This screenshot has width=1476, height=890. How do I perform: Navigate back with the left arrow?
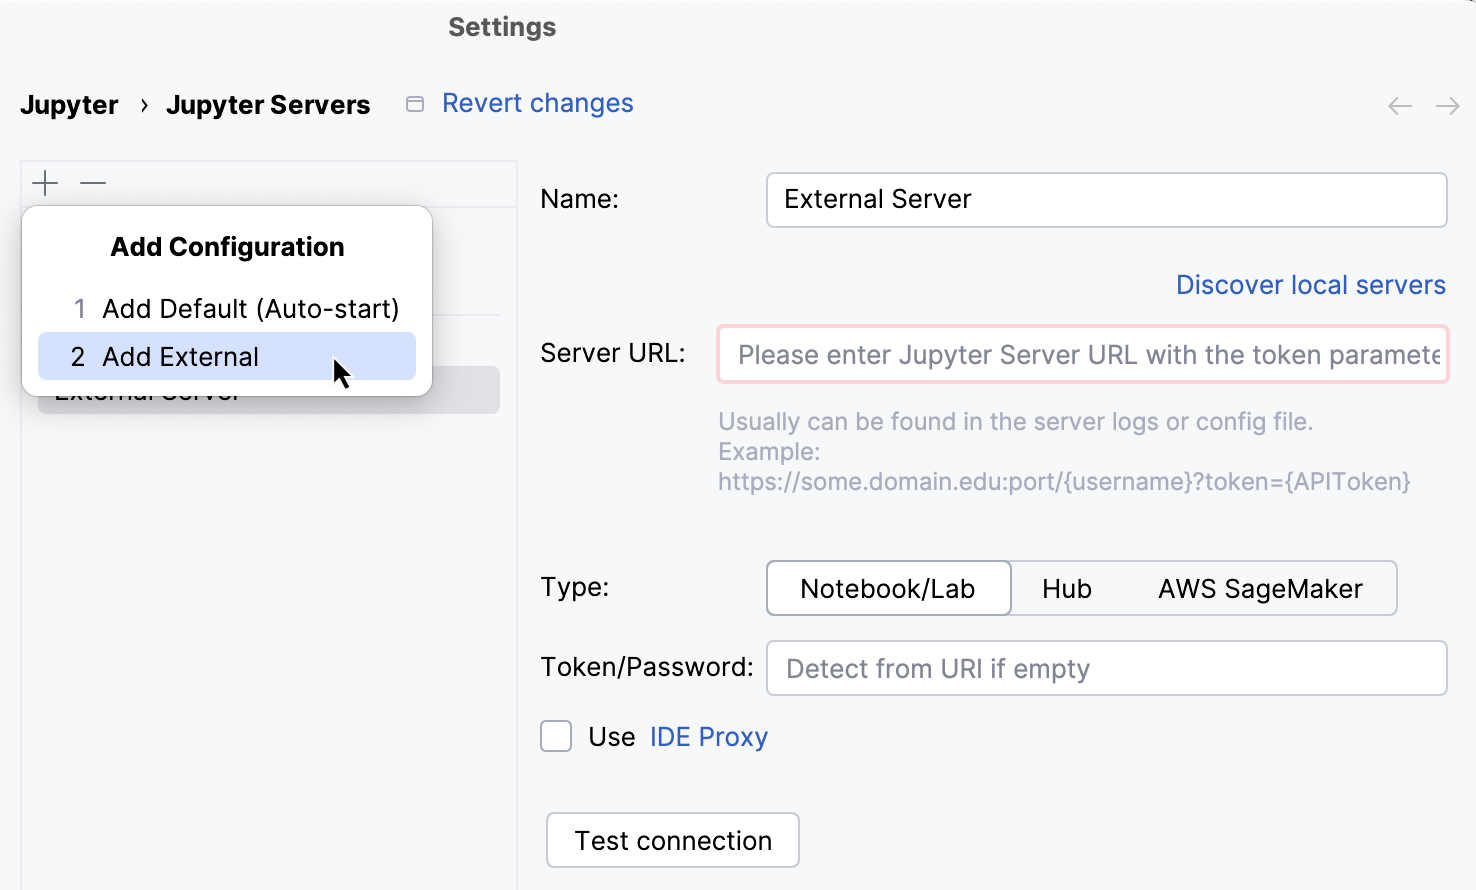(x=1399, y=105)
